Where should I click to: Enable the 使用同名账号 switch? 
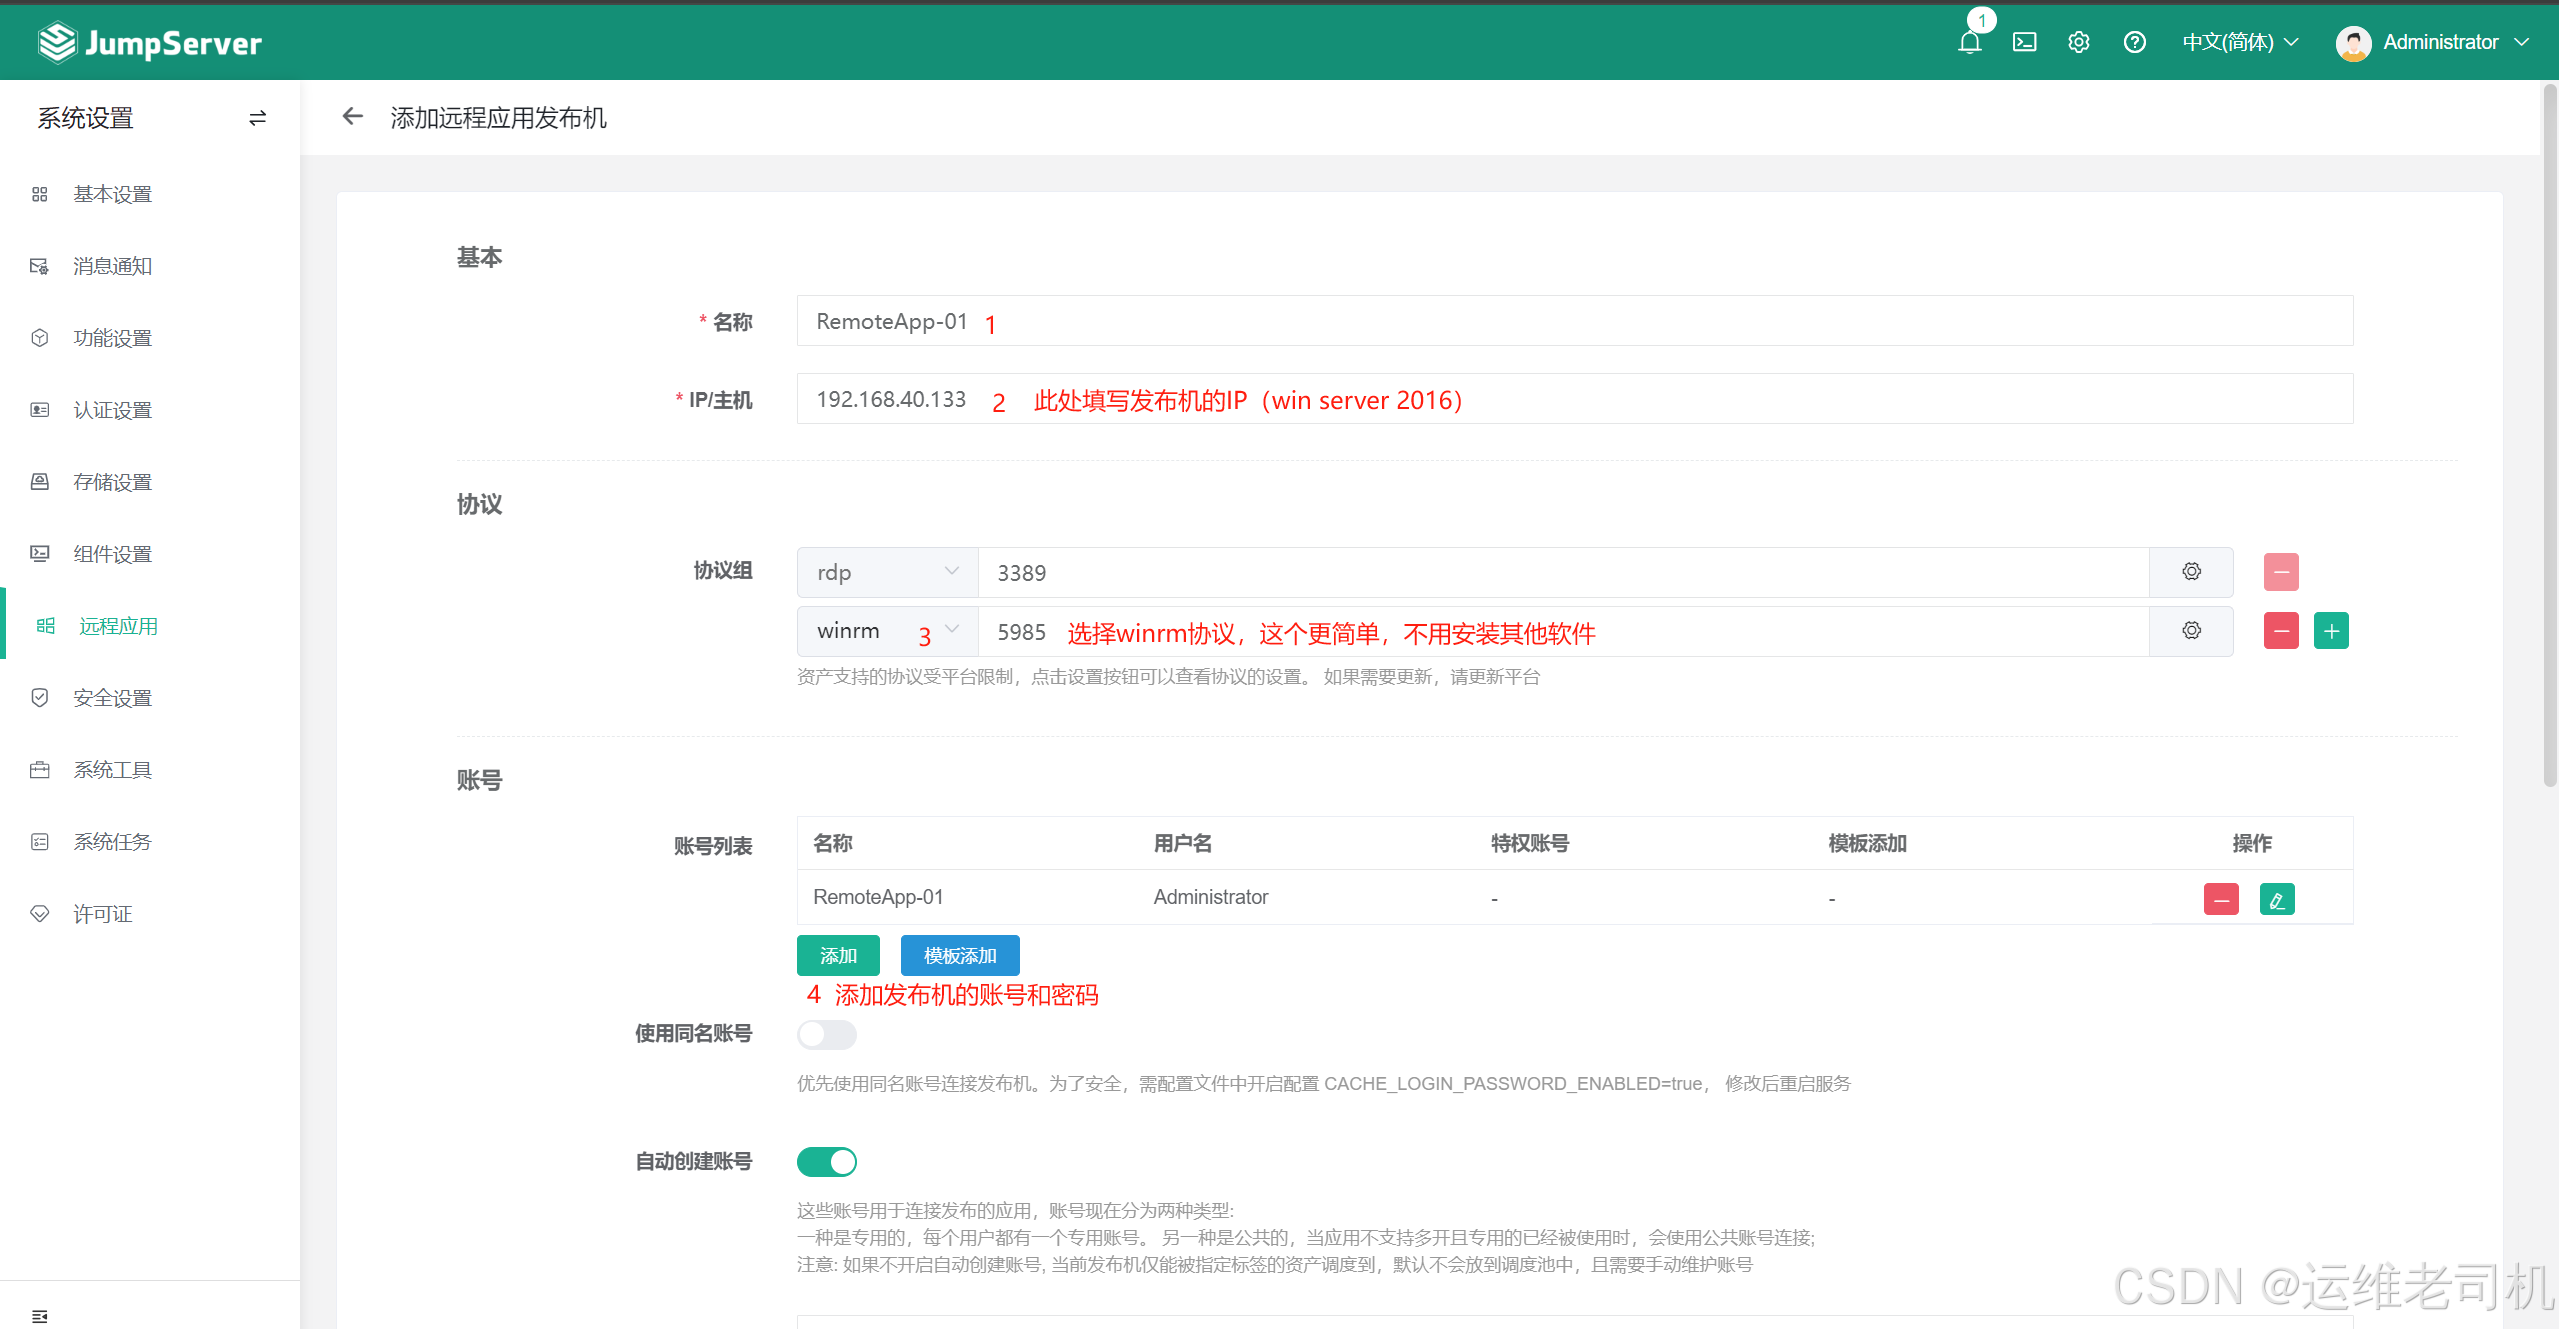tap(826, 1034)
